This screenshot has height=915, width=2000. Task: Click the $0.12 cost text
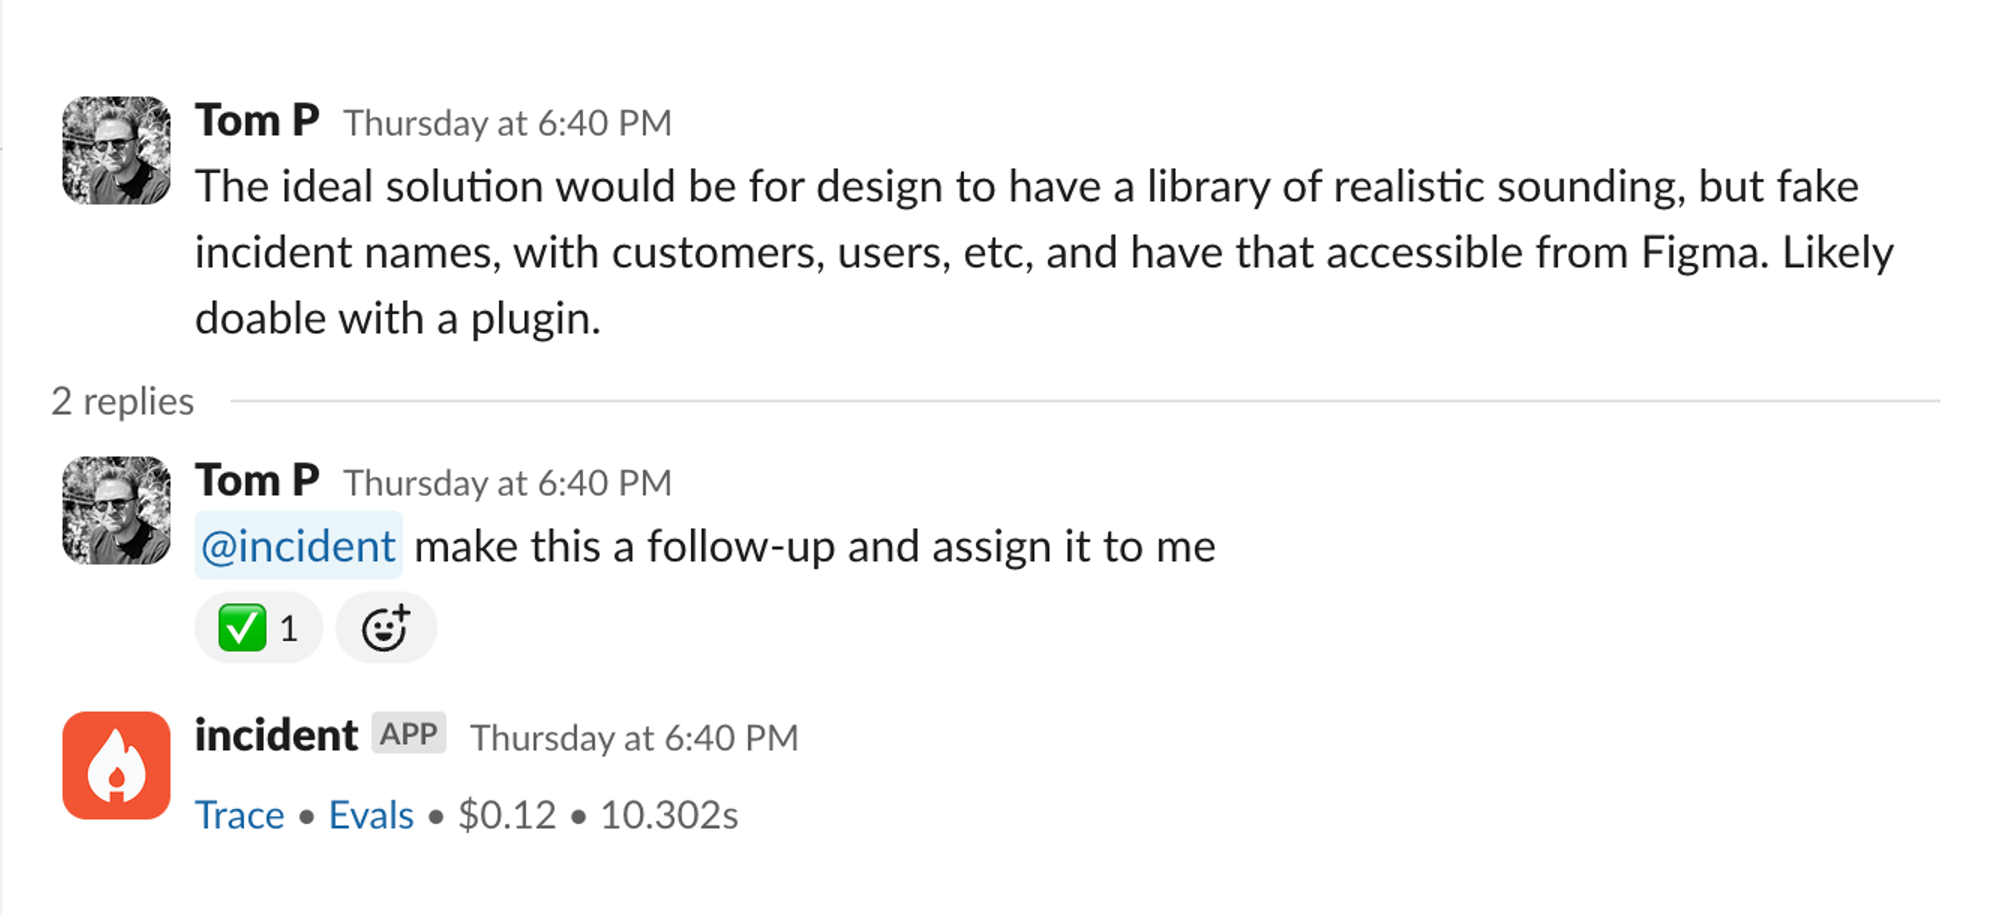click(x=507, y=815)
